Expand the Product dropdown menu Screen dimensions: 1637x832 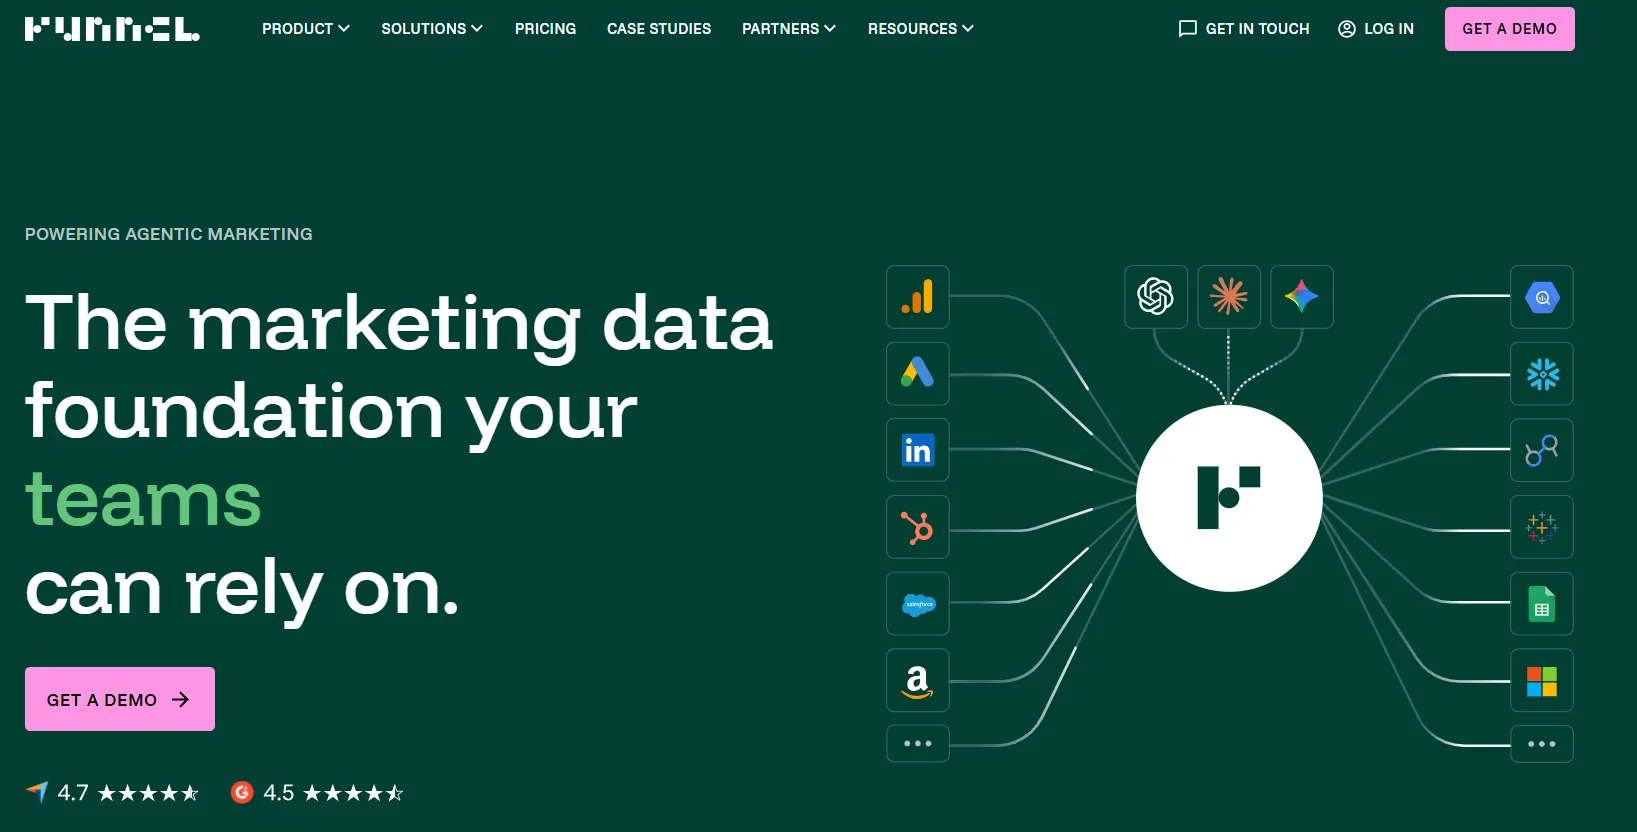pos(306,29)
